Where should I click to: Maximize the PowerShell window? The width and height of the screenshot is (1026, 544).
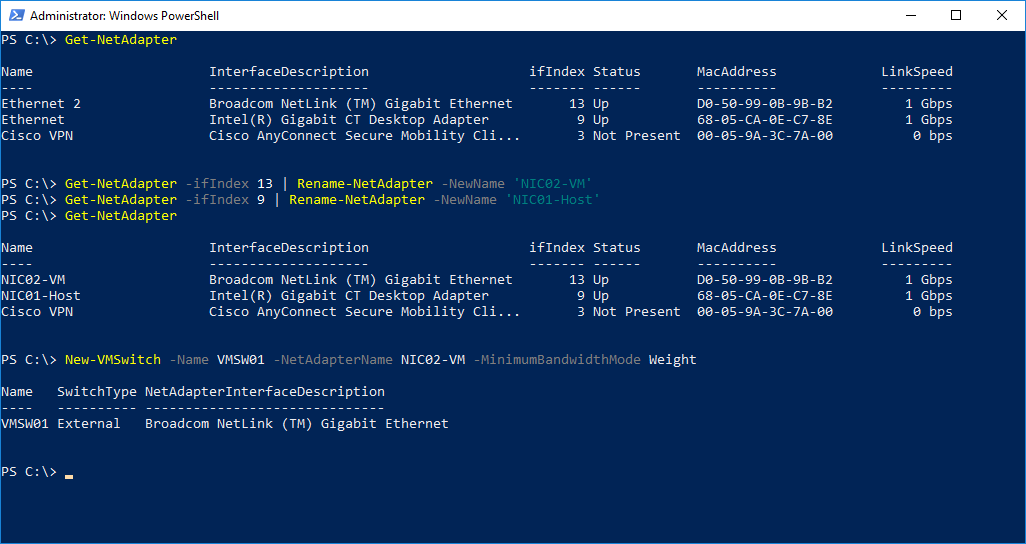(956, 15)
